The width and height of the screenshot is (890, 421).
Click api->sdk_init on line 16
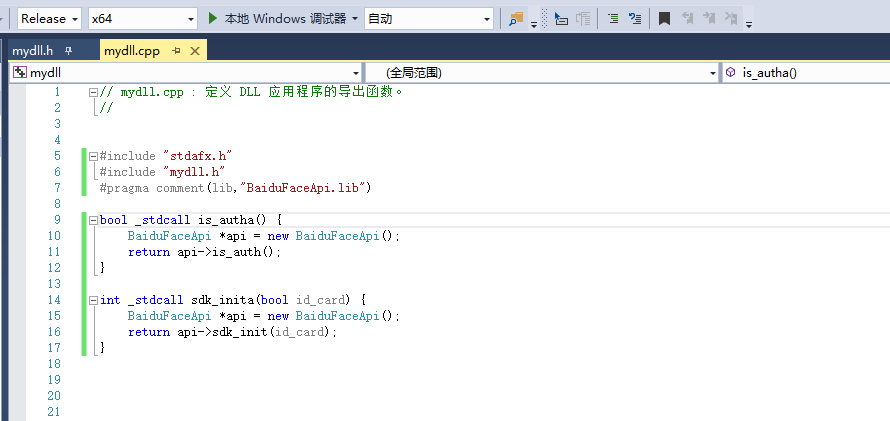(x=222, y=332)
